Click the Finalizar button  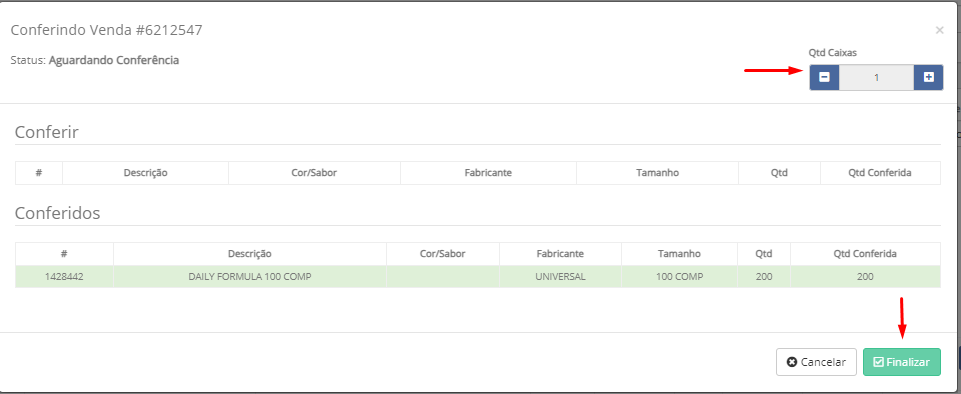click(902, 362)
